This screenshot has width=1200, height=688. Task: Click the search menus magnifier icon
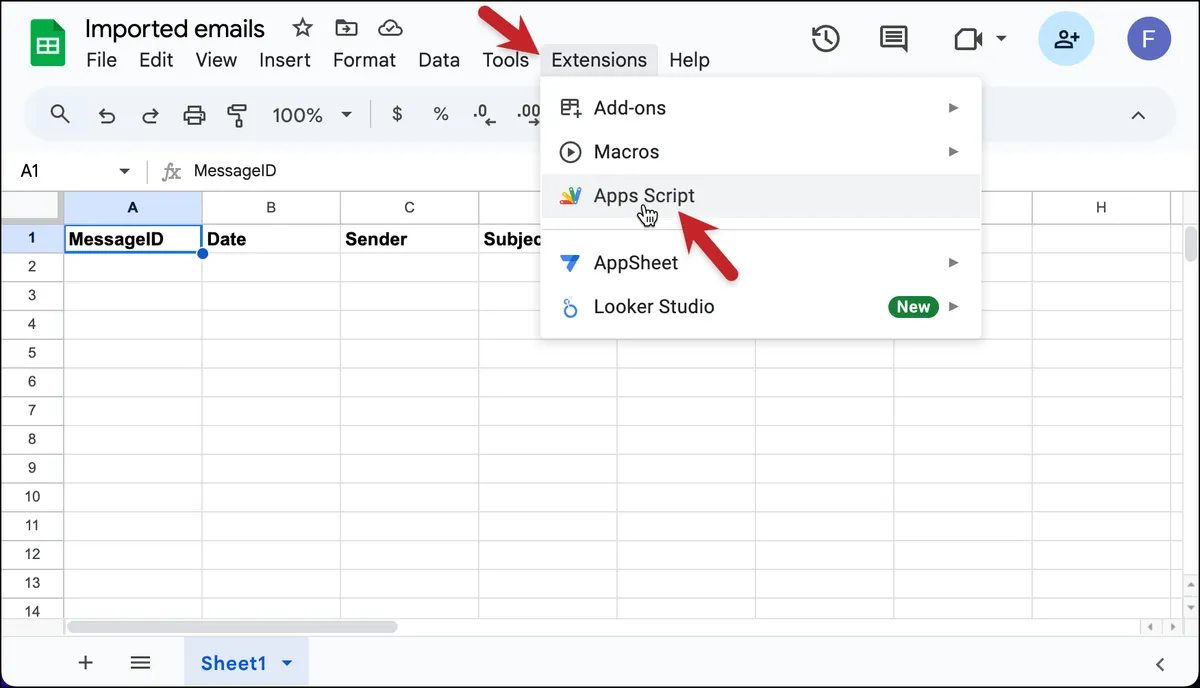tap(60, 114)
